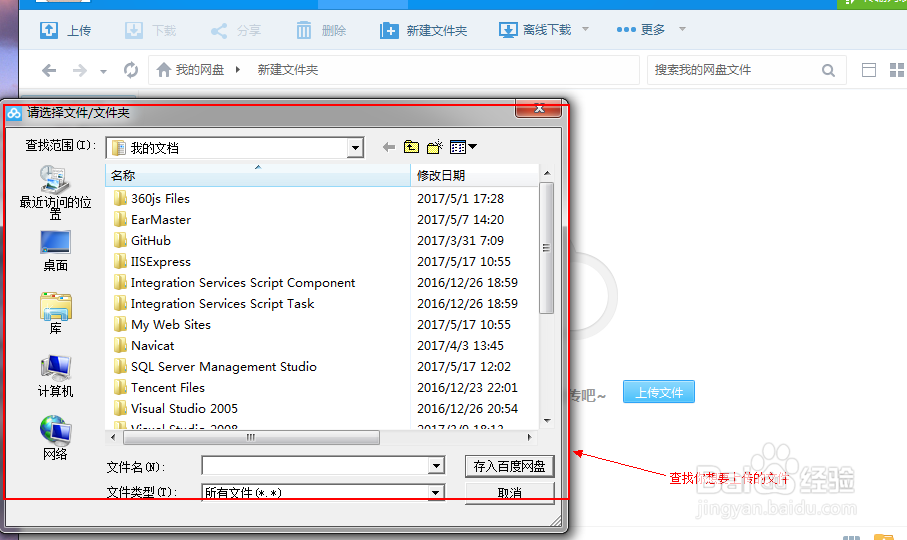The width and height of the screenshot is (907, 540).
Task: Click the 2017/4/3 13:45 date cell
Action: pos(460,346)
